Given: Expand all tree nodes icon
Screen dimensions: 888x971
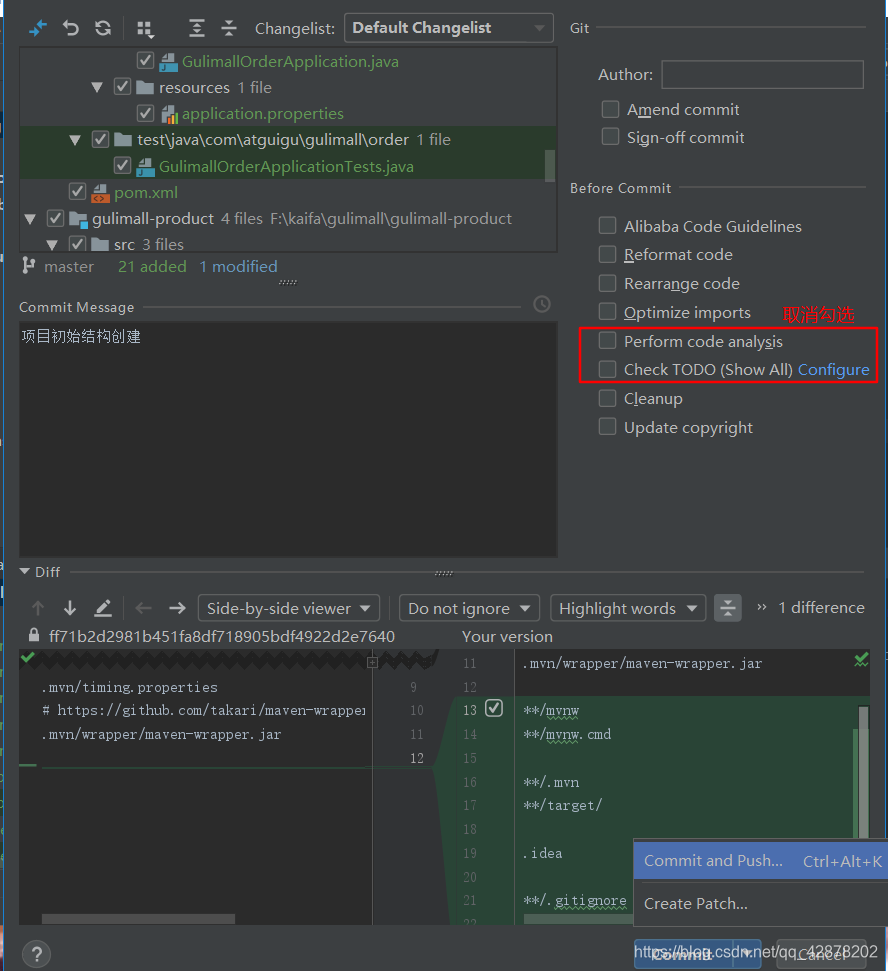Looking at the screenshot, I should (196, 28).
